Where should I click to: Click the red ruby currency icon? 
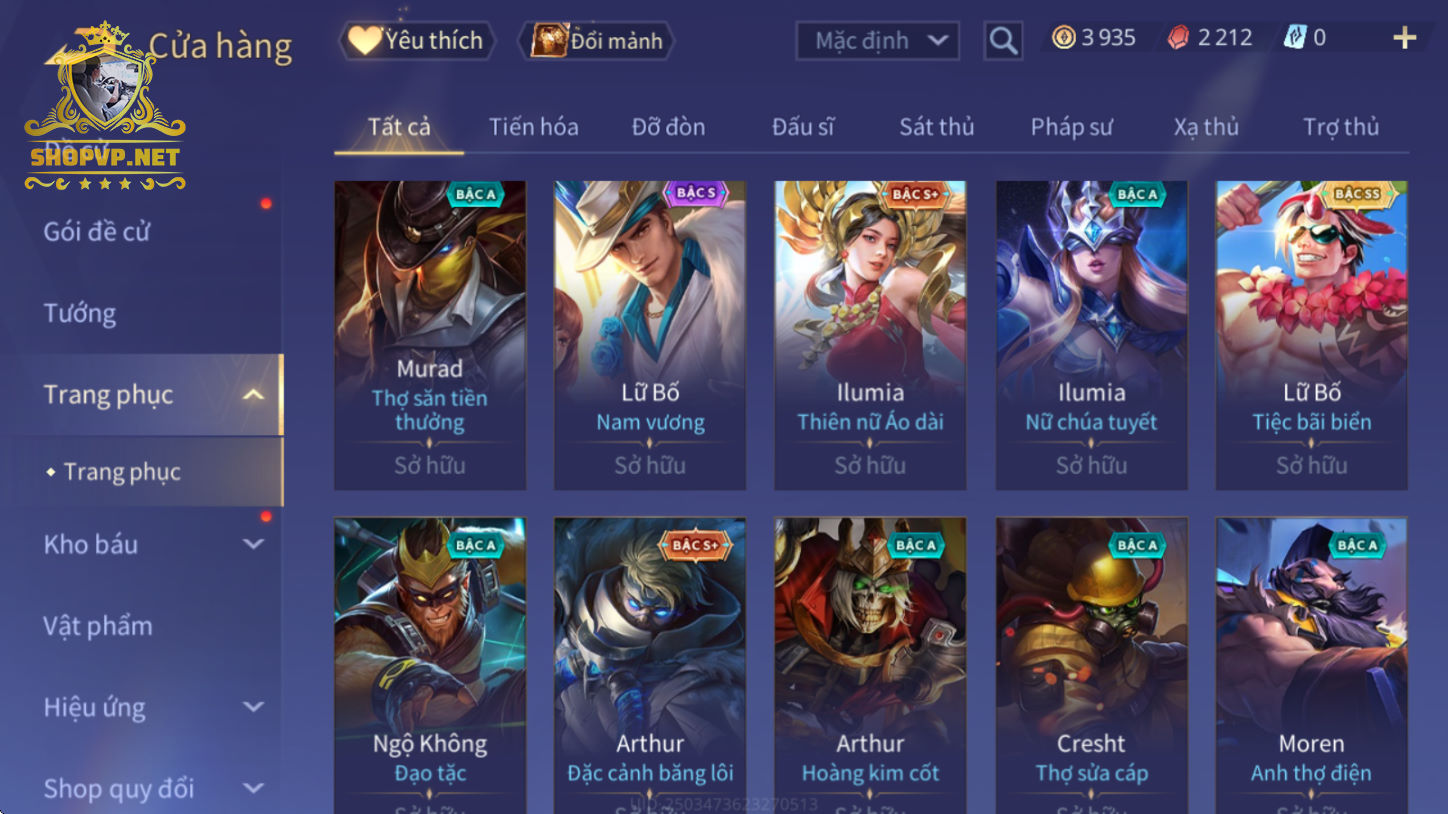coord(1179,38)
